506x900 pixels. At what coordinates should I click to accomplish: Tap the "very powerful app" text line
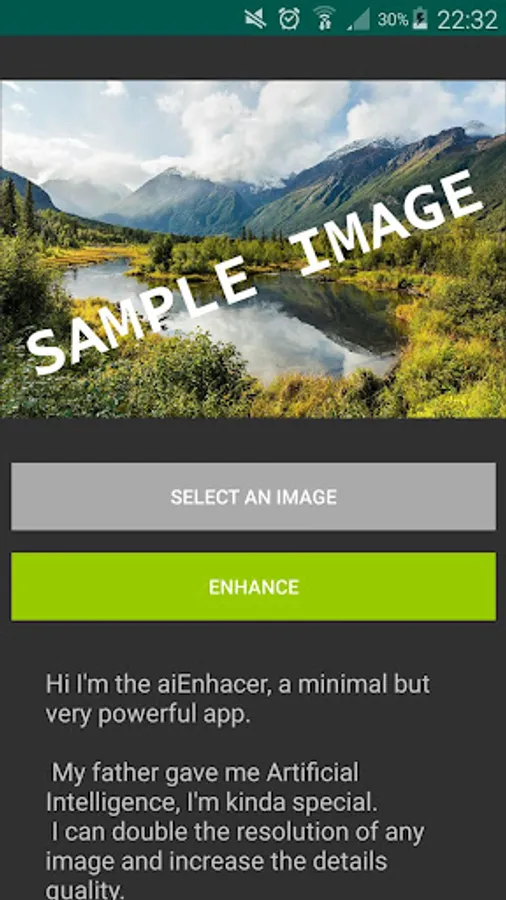[x=148, y=715]
